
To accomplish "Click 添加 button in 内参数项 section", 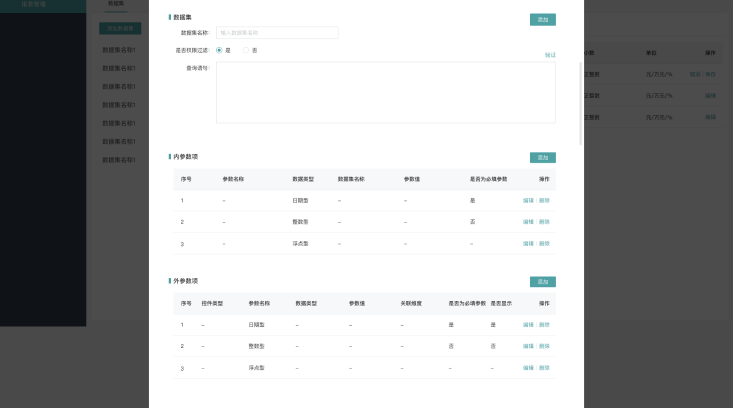I will coord(542,157).
